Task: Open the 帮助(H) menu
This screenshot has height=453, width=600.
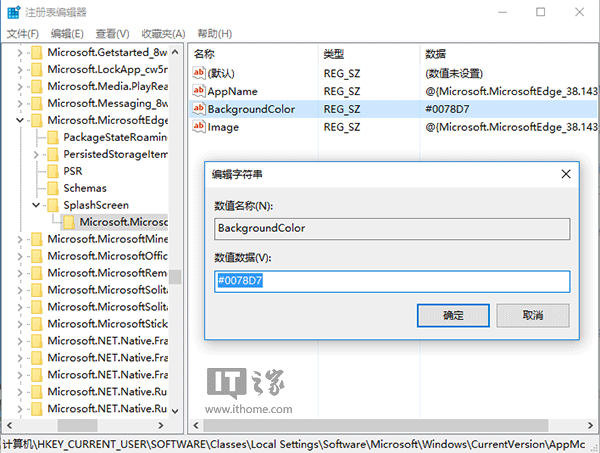Action: (215, 34)
